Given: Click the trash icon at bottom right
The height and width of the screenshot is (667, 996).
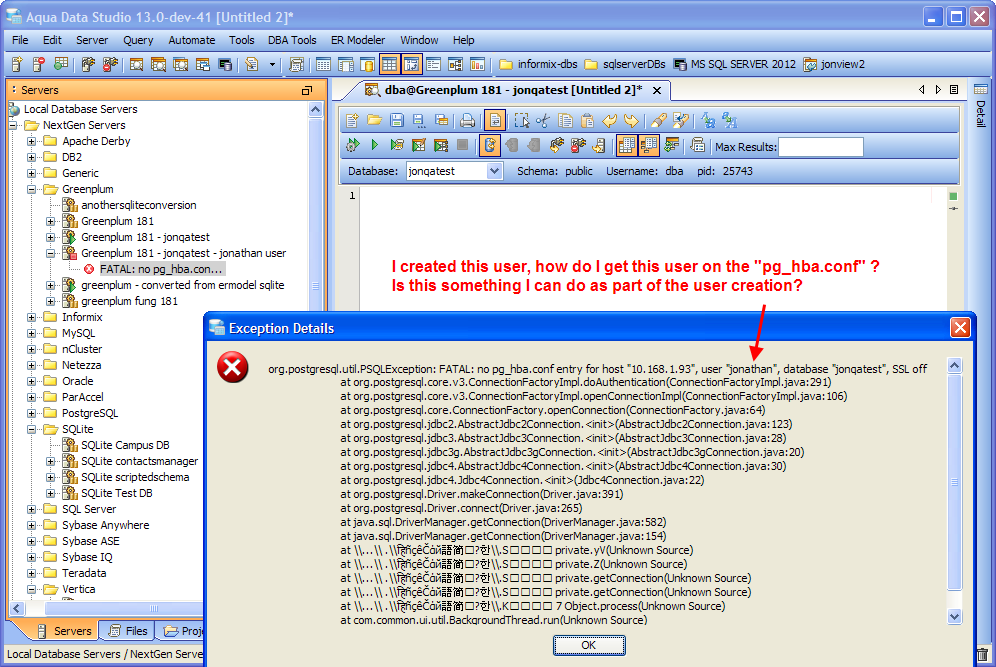Looking at the screenshot, I should tap(982, 654).
